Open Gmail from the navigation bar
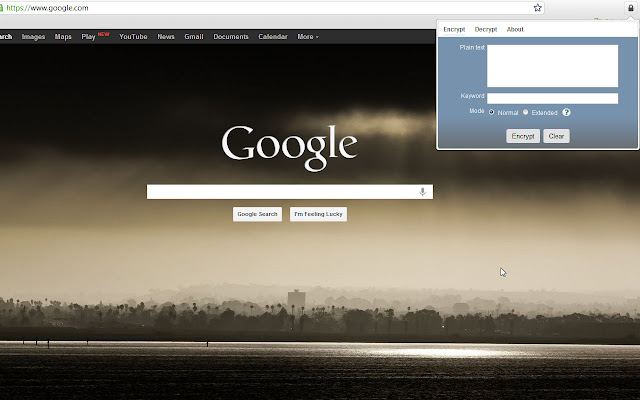This screenshot has height=400, width=640. [x=193, y=37]
